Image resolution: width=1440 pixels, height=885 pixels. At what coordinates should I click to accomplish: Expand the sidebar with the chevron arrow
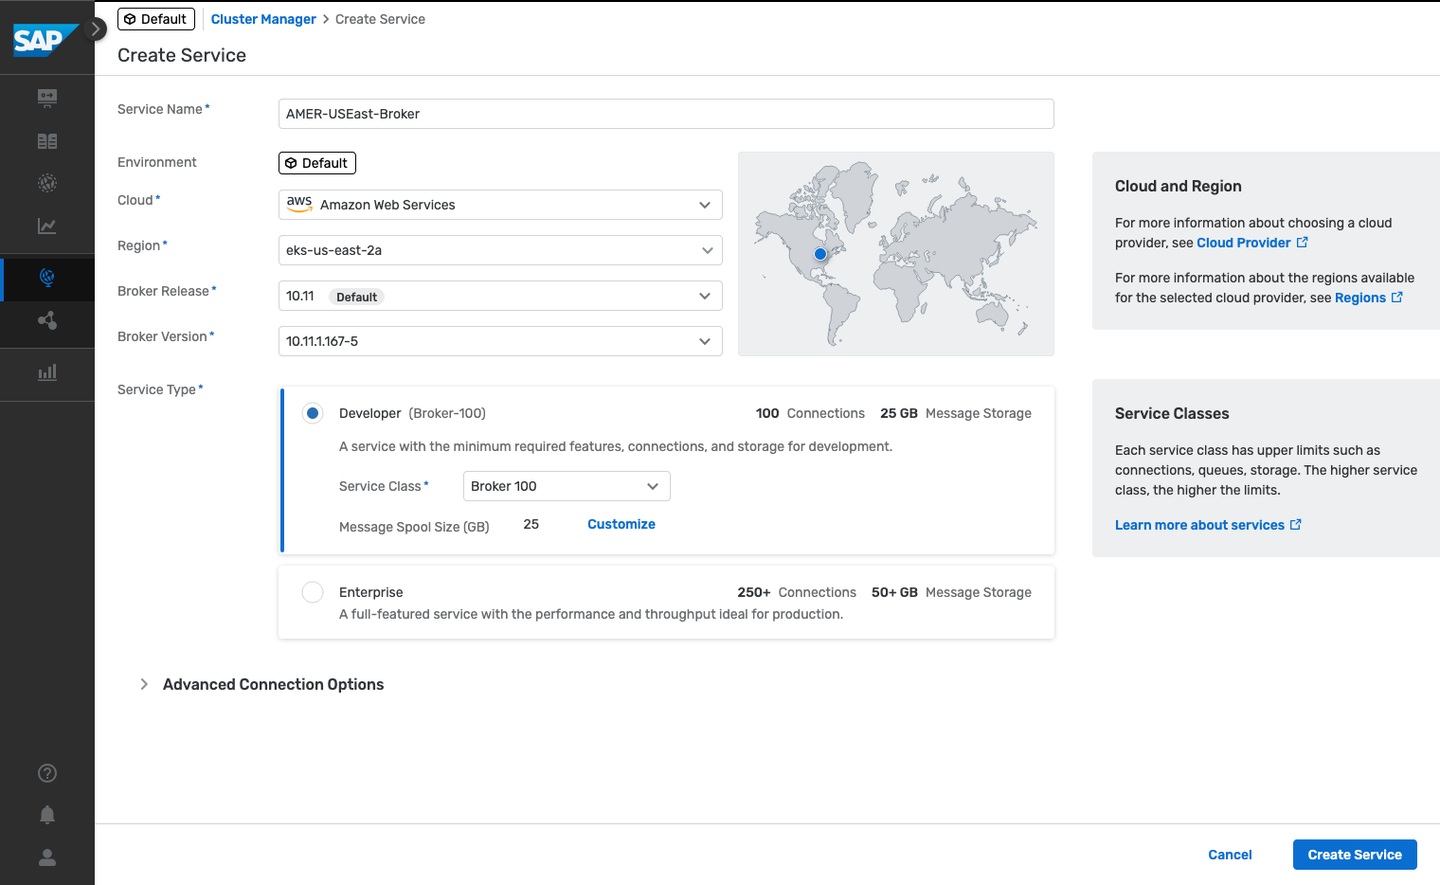pyautogui.click(x=94, y=29)
